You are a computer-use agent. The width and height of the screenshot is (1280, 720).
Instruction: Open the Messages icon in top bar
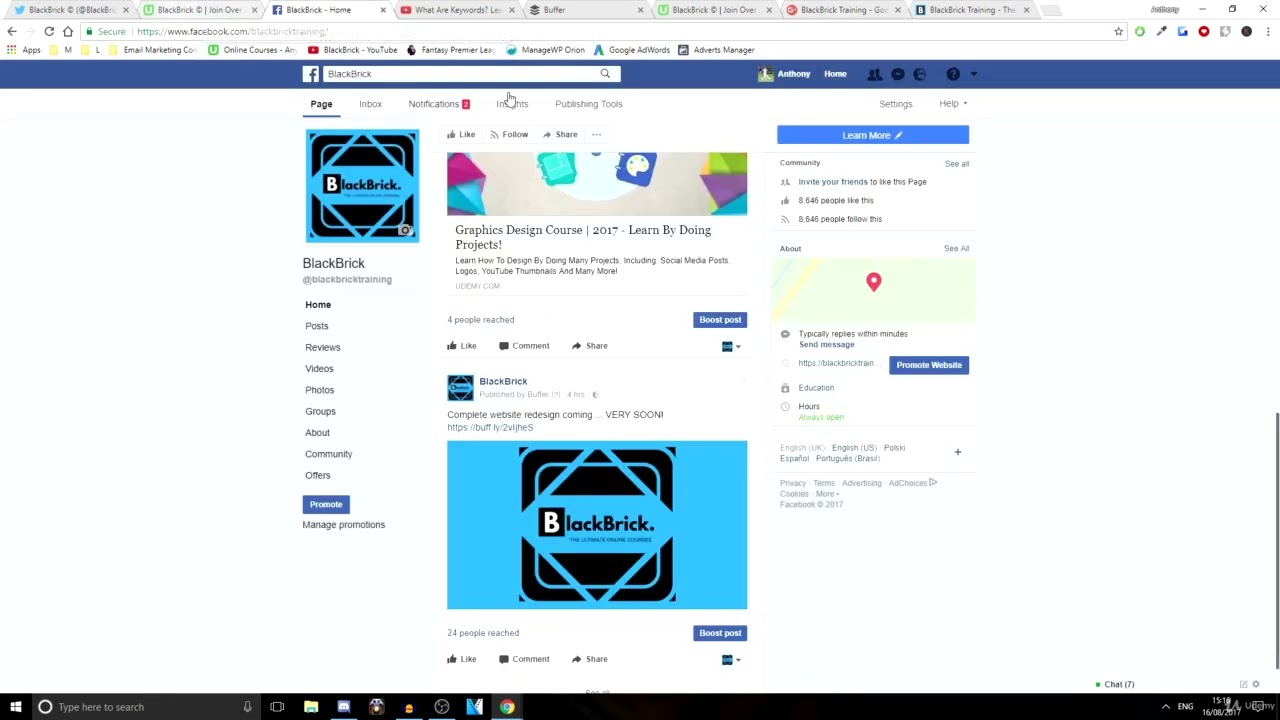coord(897,74)
